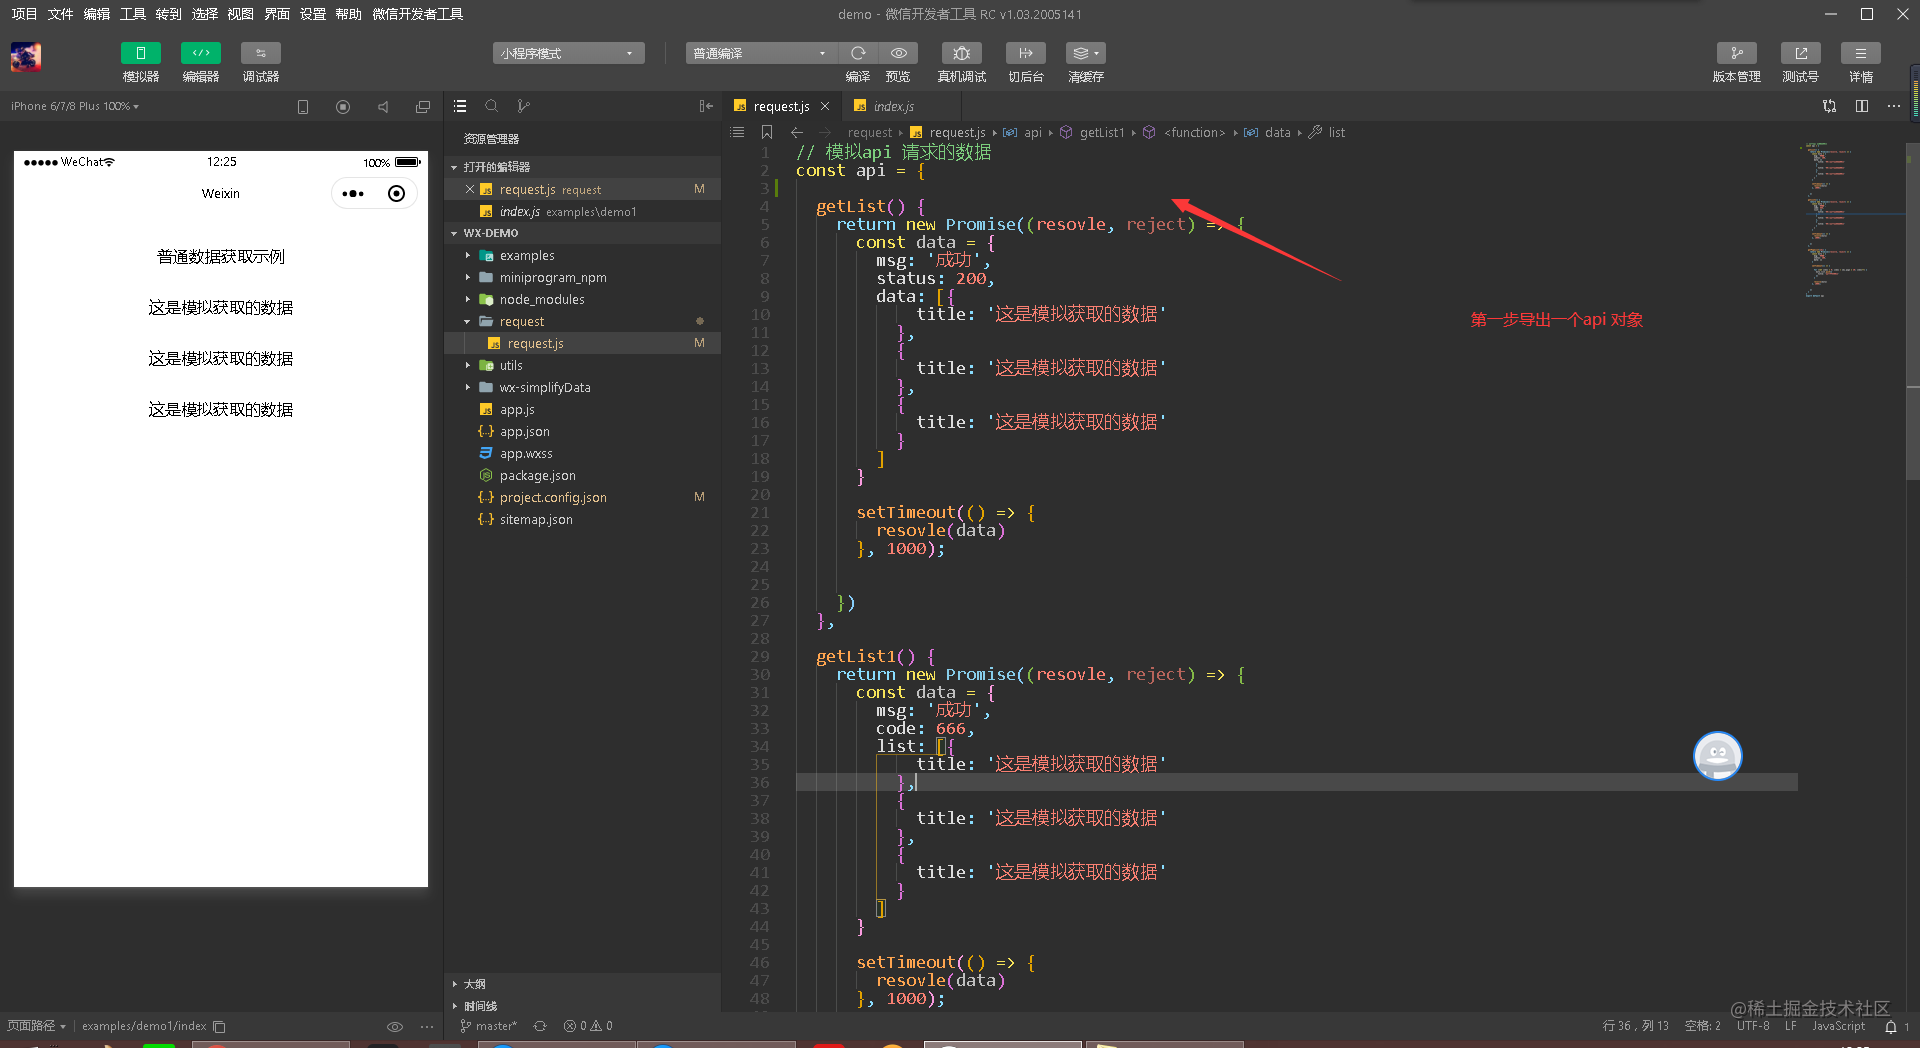Click getList1 in the breadcrumb
The image size is (1920, 1048).
click(1102, 133)
